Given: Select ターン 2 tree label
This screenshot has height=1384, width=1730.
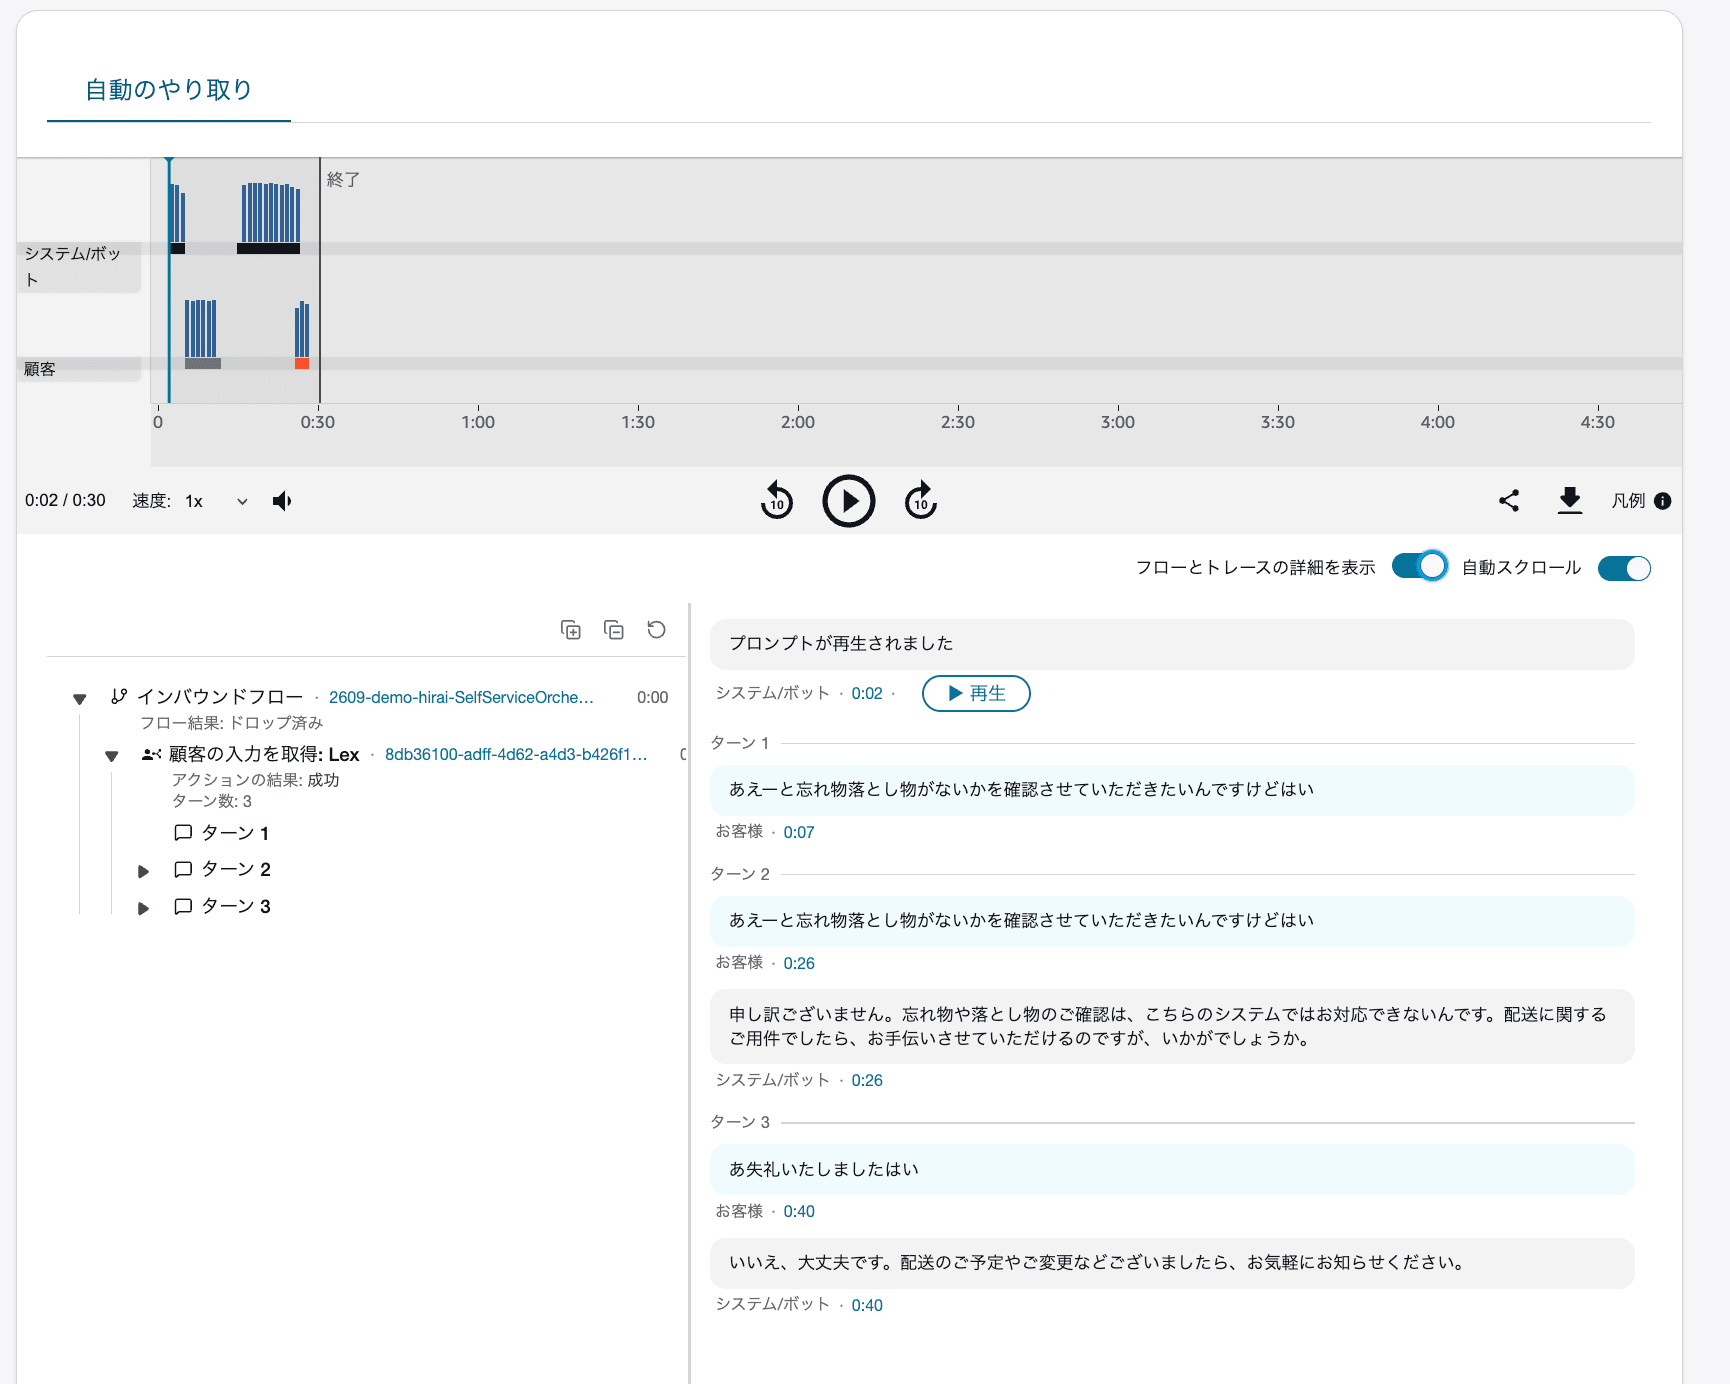Looking at the screenshot, I should tap(236, 869).
